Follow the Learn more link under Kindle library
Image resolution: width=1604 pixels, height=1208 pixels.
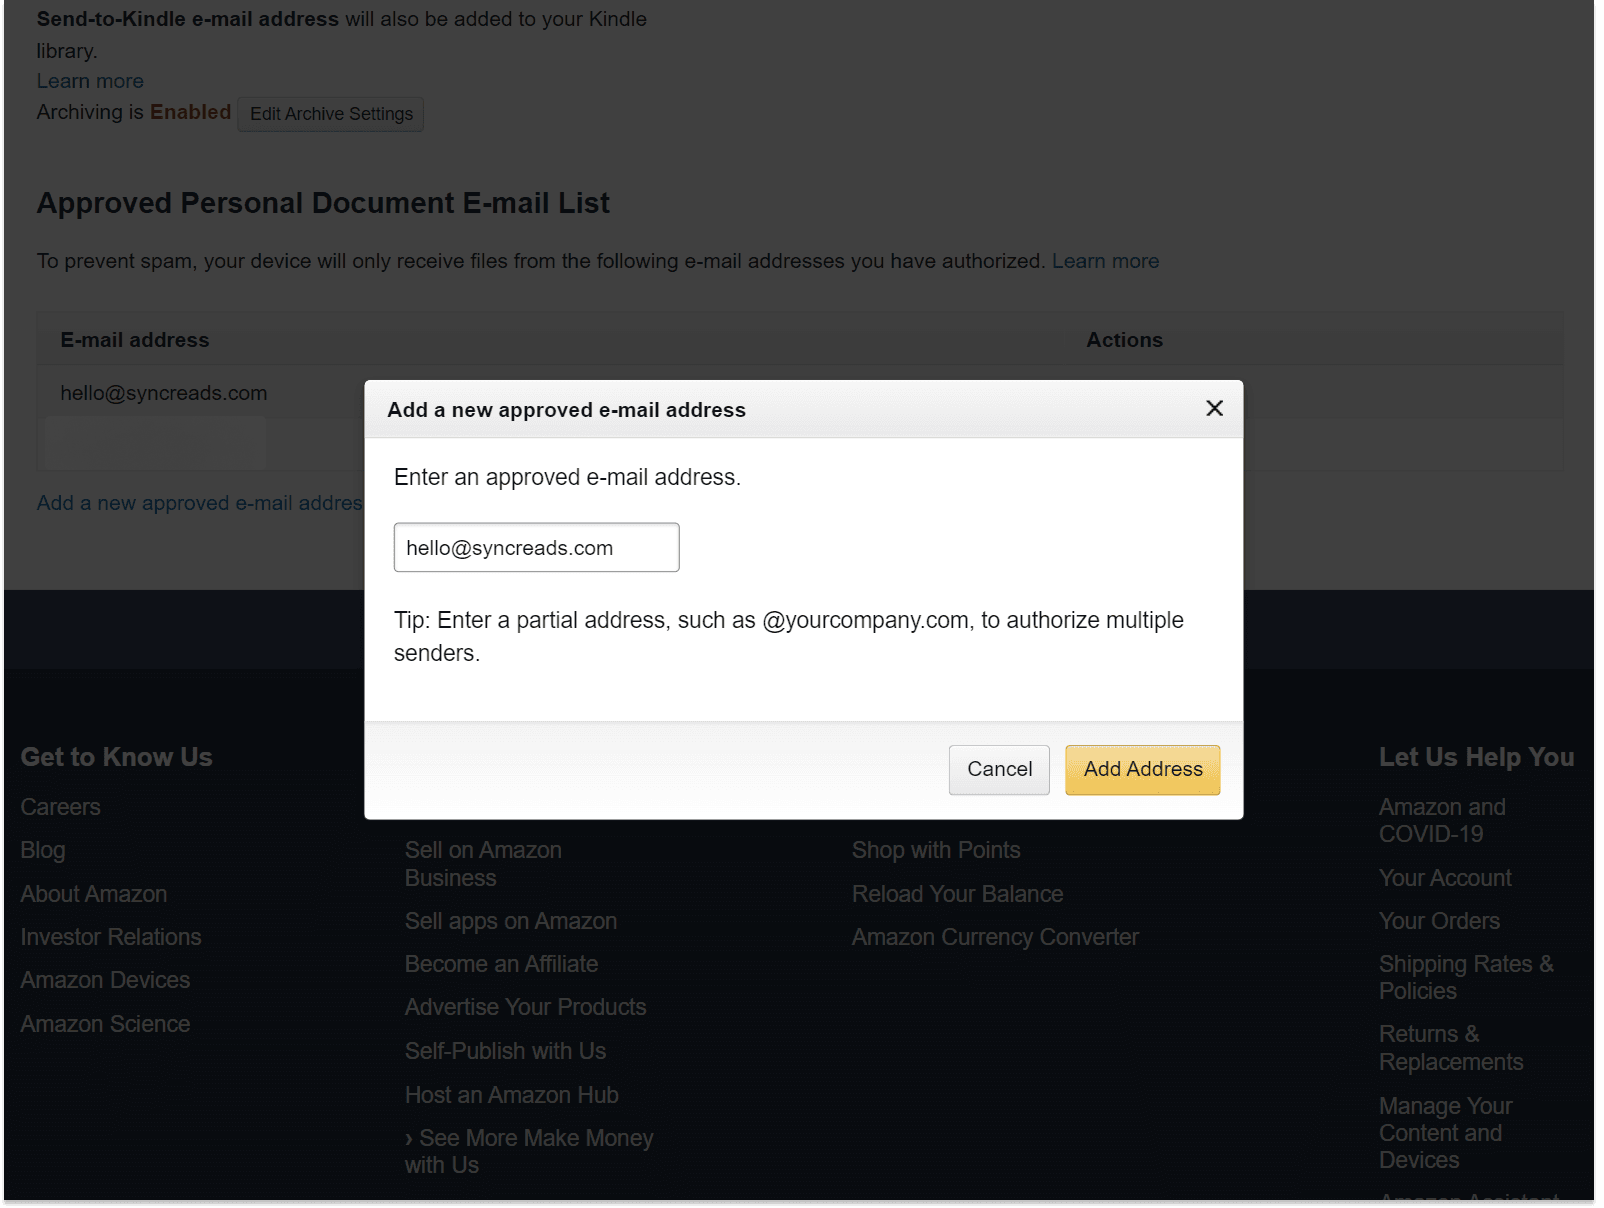tap(90, 81)
